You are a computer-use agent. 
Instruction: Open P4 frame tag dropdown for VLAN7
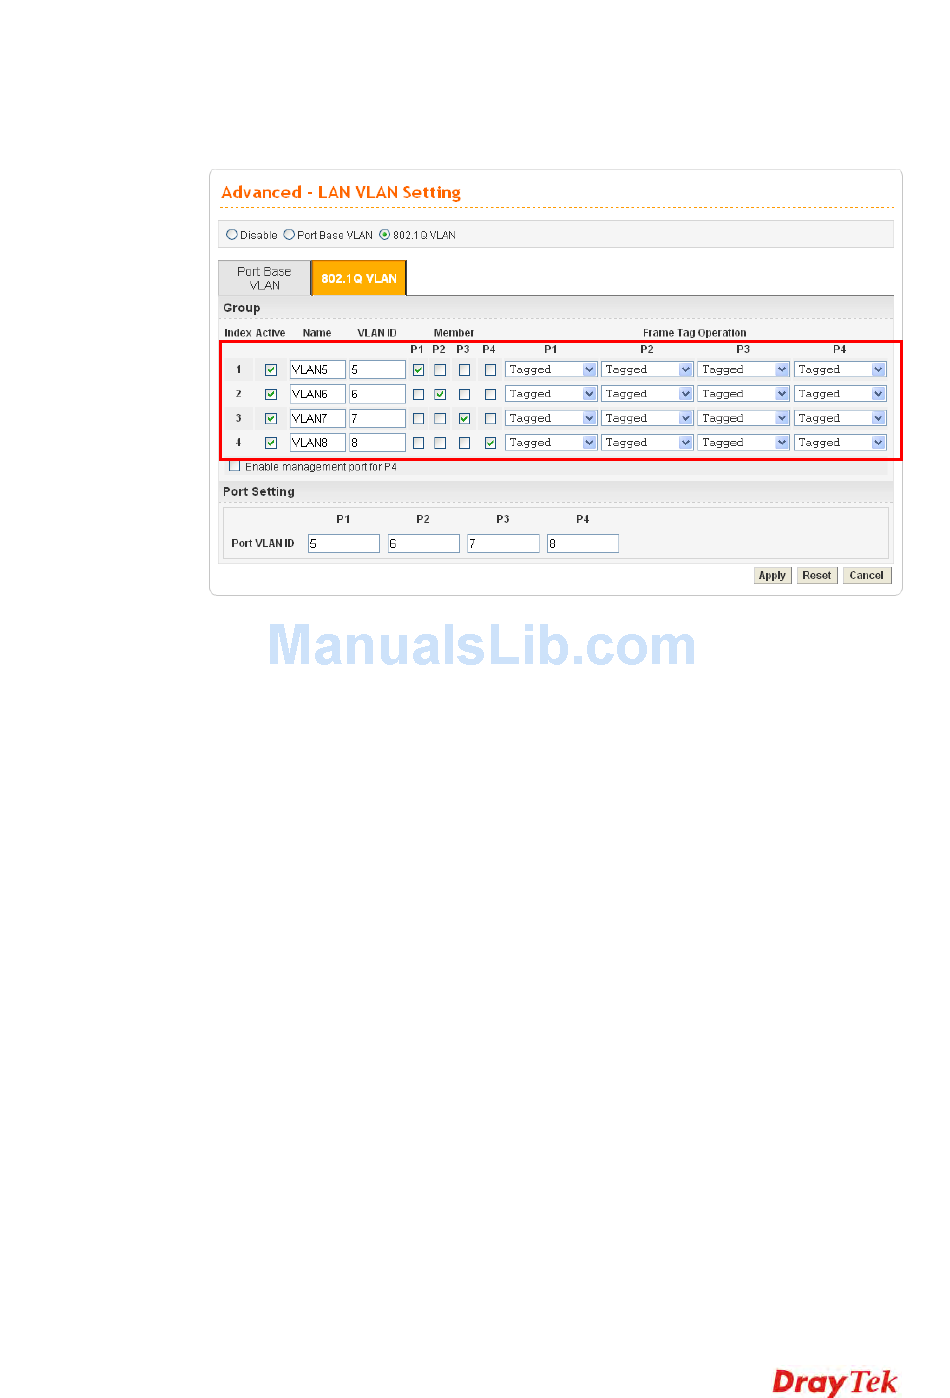pyautogui.click(x=840, y=418)
